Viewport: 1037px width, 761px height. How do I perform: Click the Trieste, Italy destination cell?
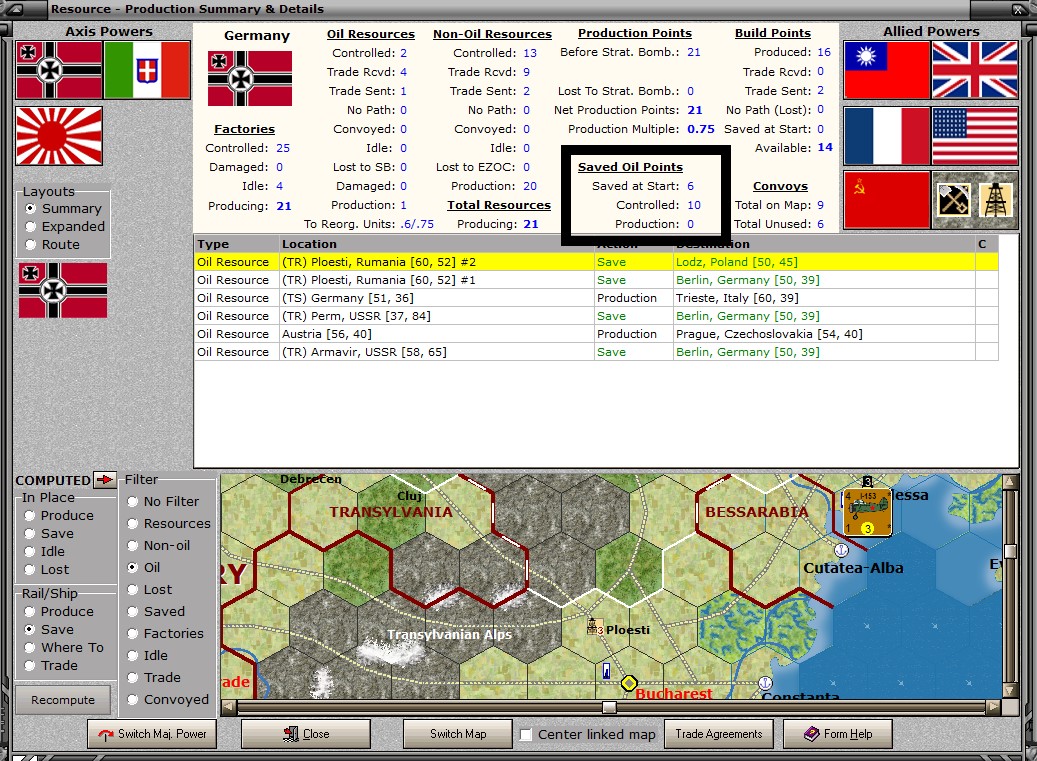[824, 298]
